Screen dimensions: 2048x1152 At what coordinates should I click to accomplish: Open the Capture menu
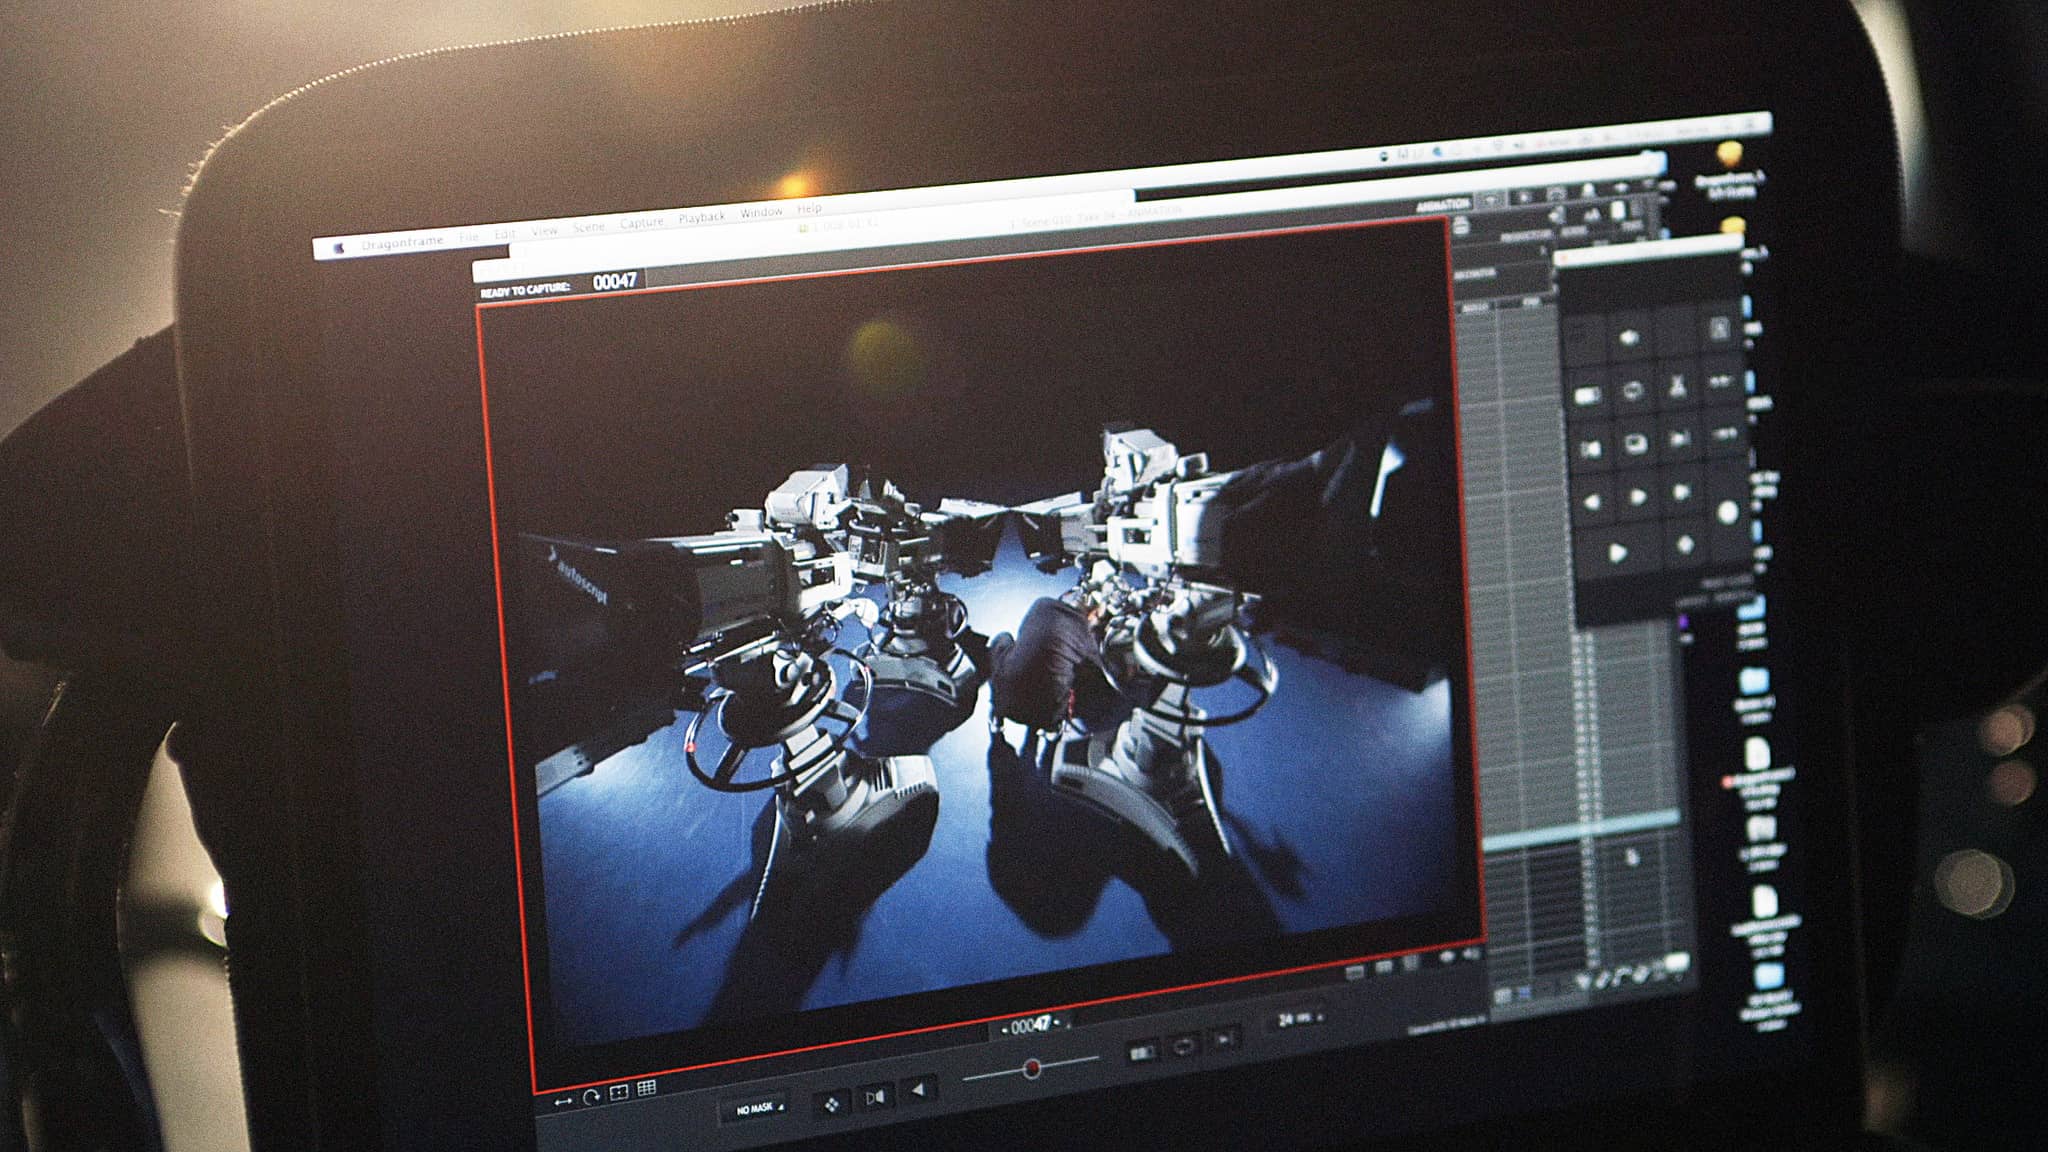click(x=642, y=222)
